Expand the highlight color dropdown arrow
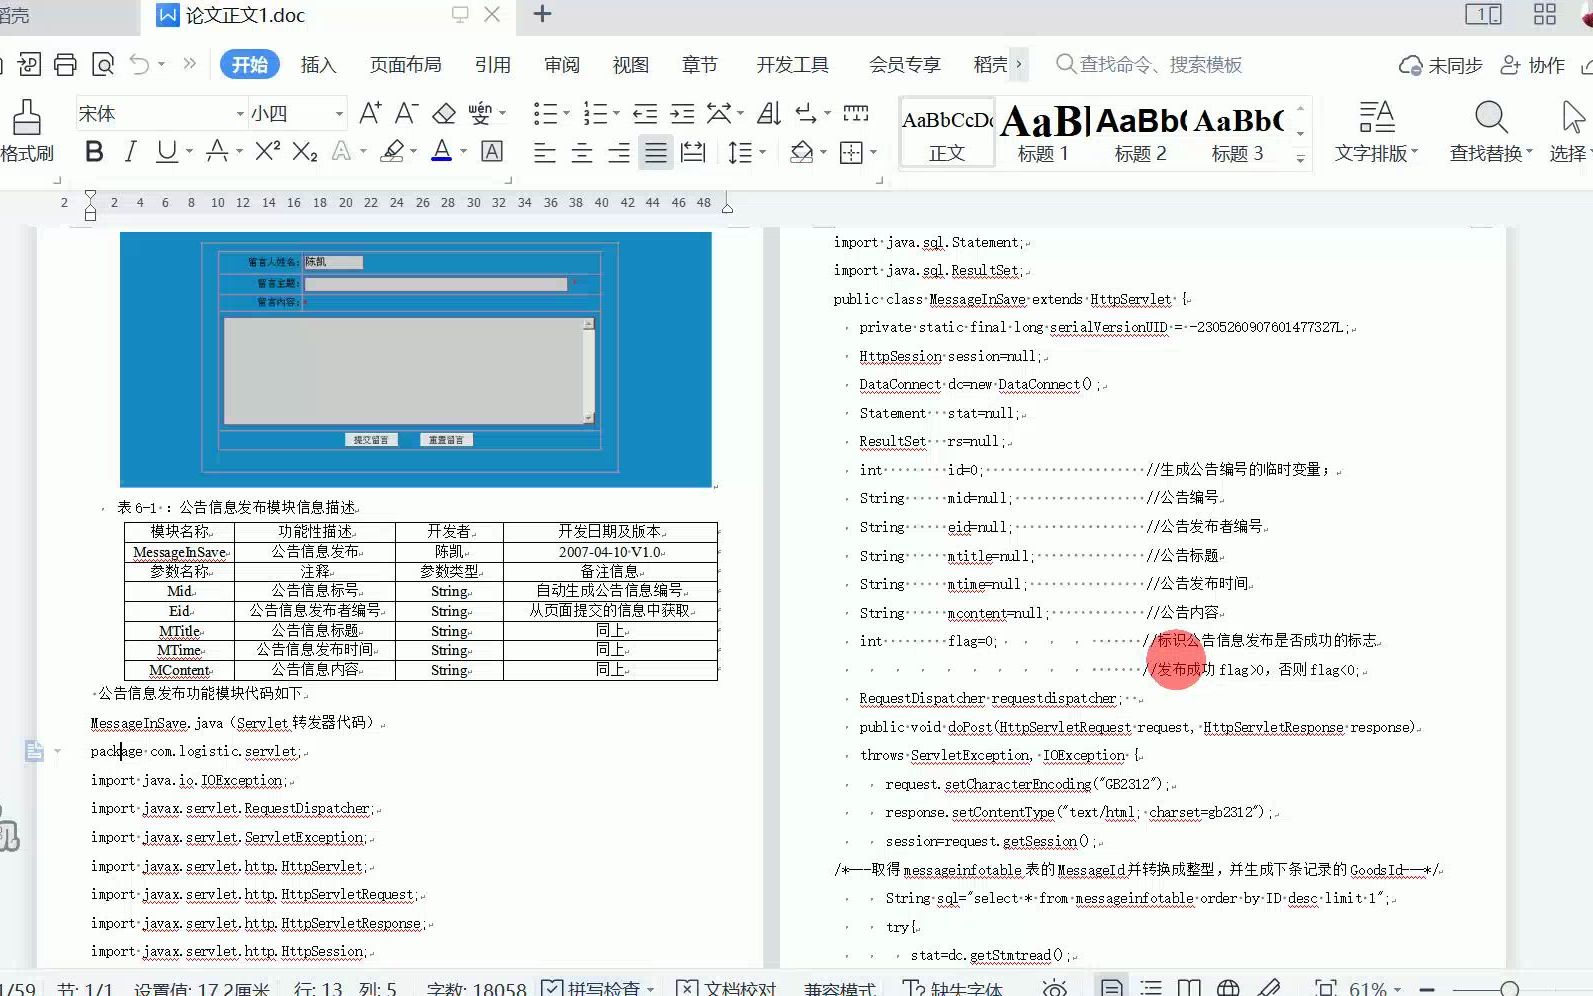 click(x=413, y=152)
